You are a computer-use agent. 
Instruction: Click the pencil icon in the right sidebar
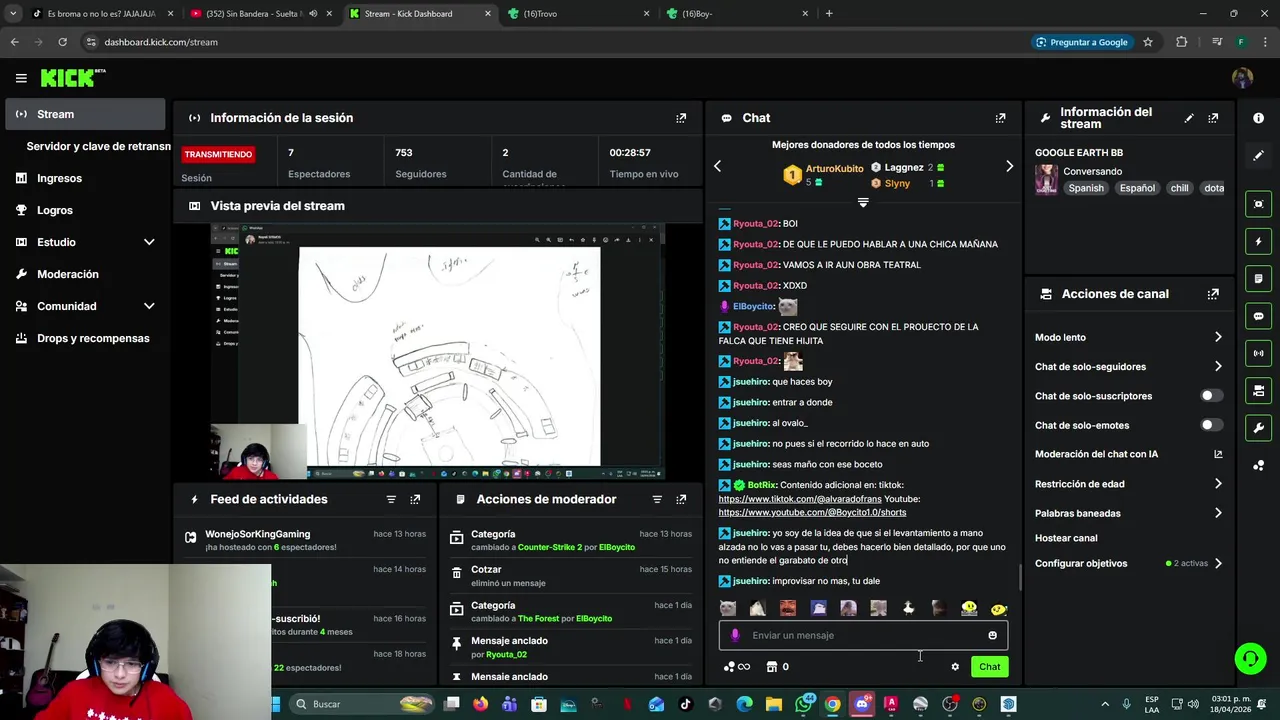pyautogui.click(x=1258, y=156)
